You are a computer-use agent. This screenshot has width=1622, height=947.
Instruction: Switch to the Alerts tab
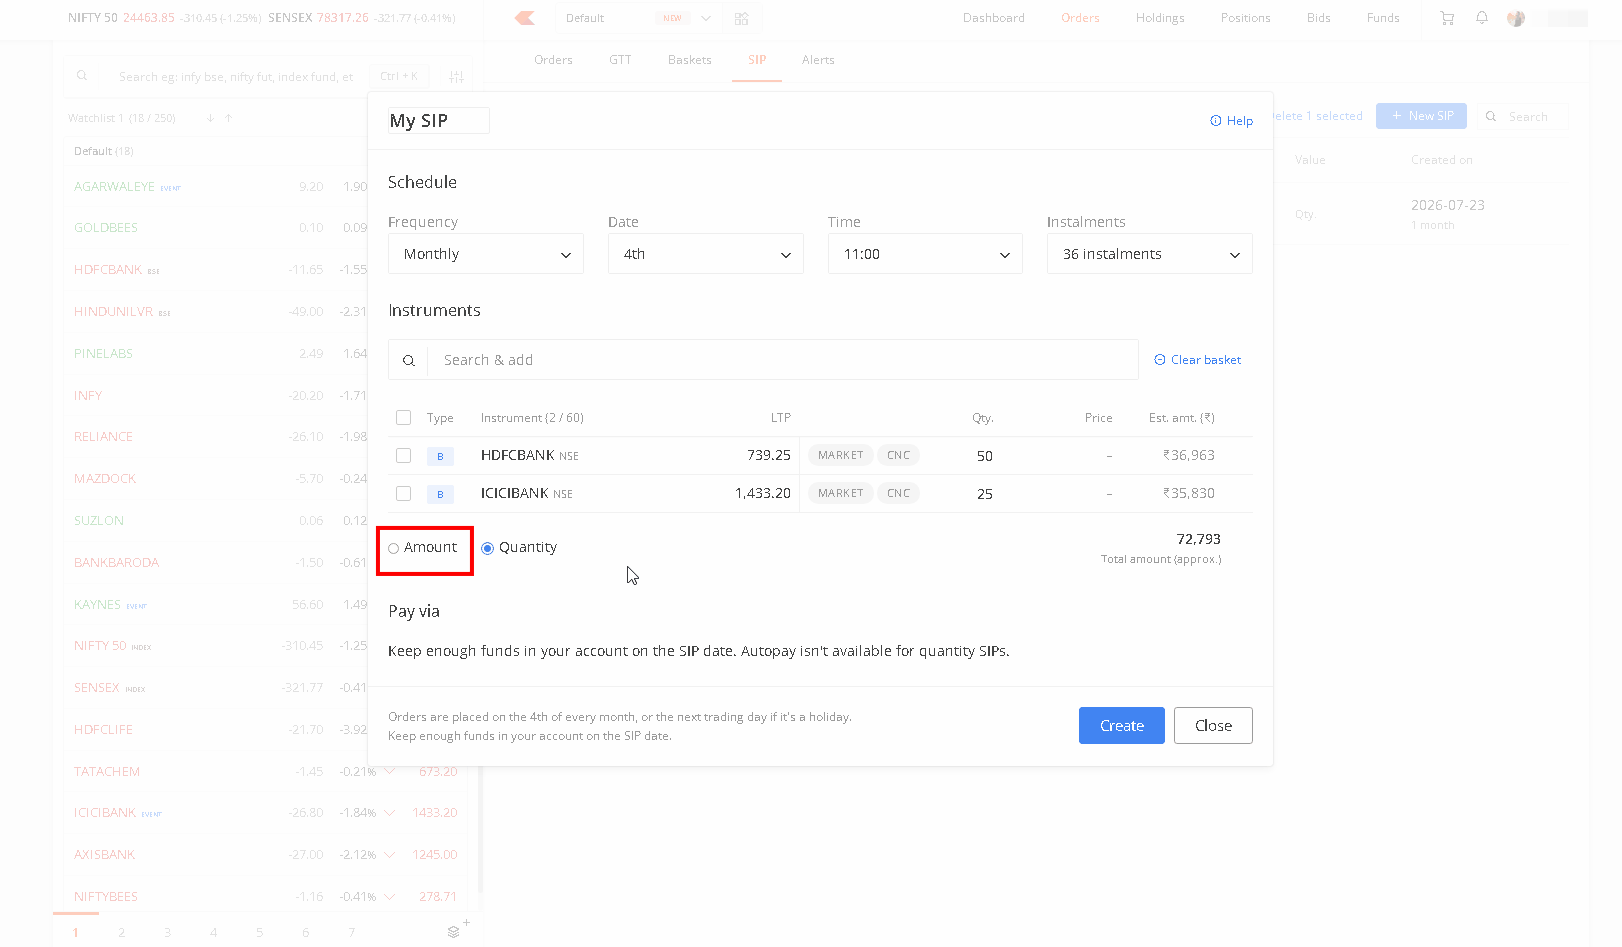(818, 60)
